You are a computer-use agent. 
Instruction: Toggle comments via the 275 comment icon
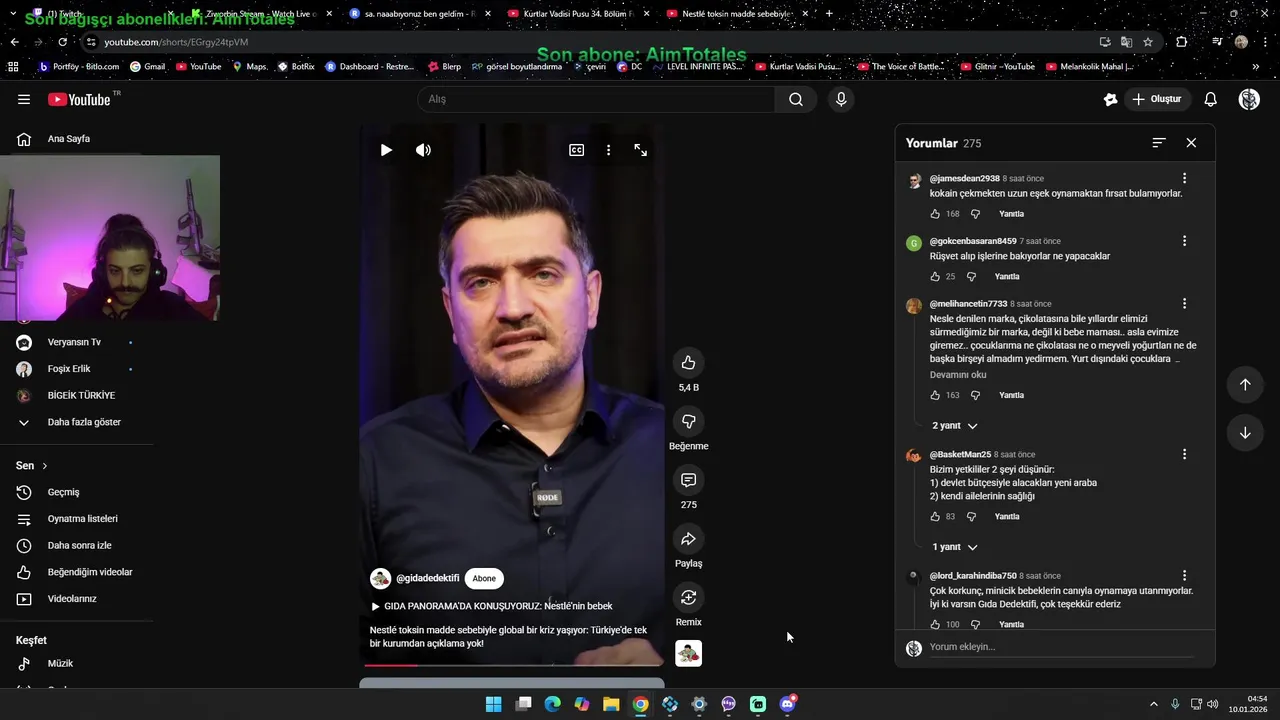(688, 480)
